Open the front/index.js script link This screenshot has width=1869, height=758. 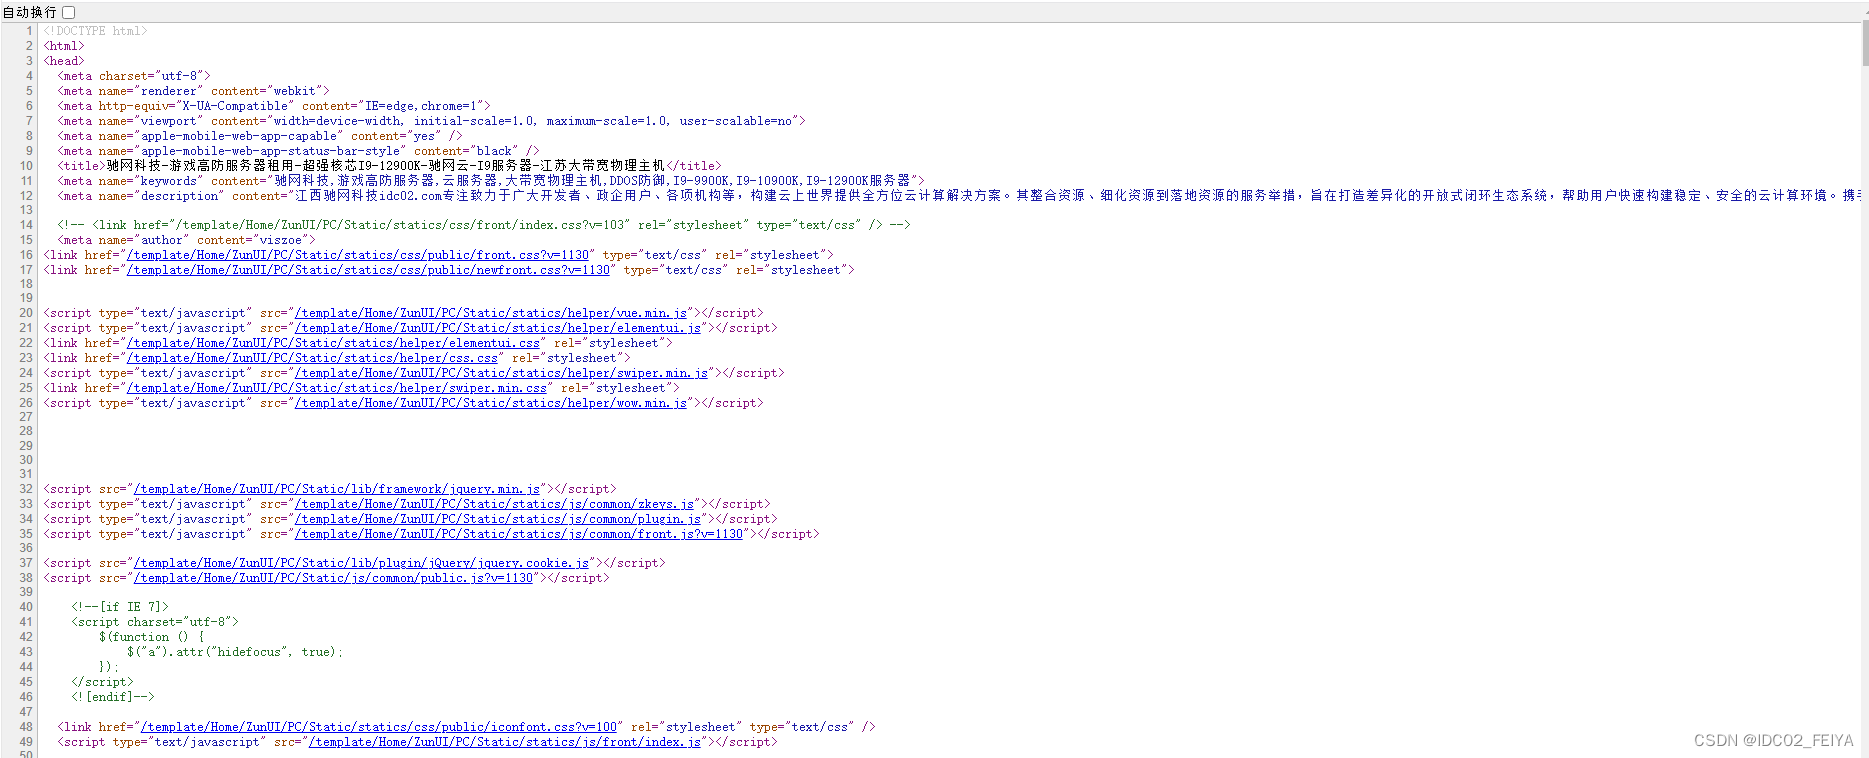[x=505, y=742]
